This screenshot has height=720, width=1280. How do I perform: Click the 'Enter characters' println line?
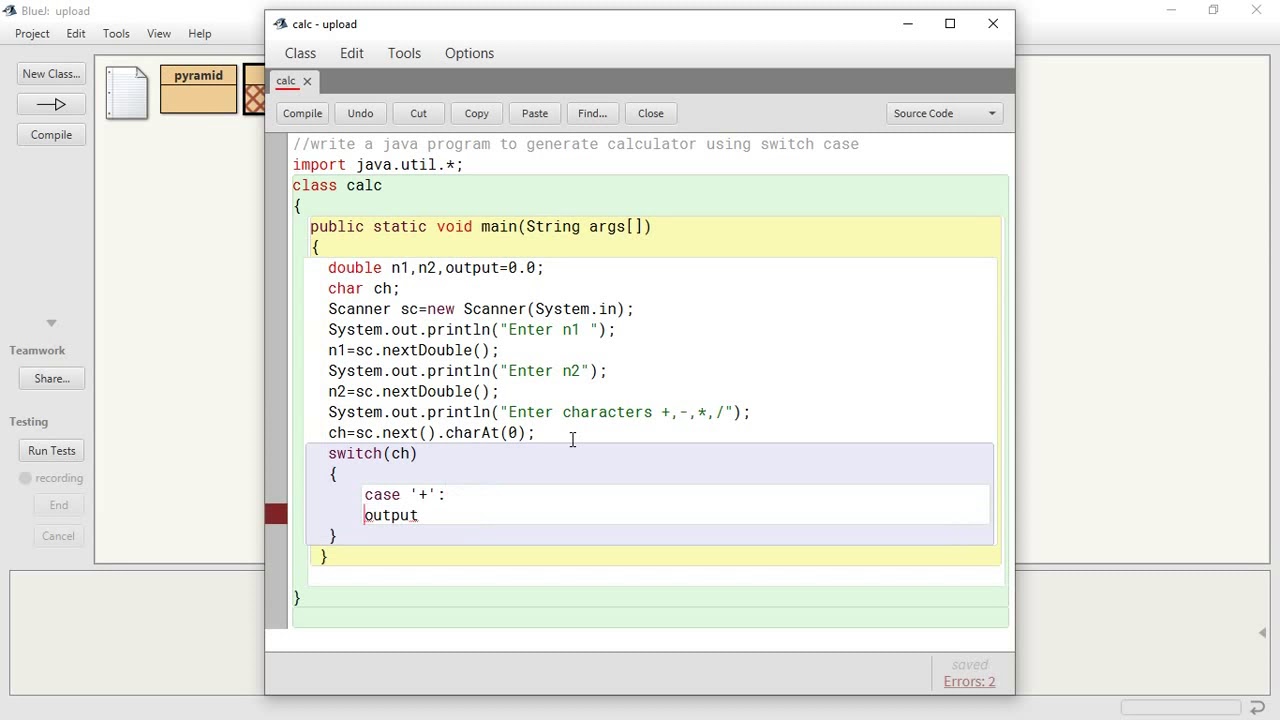[x=539, y=412]
